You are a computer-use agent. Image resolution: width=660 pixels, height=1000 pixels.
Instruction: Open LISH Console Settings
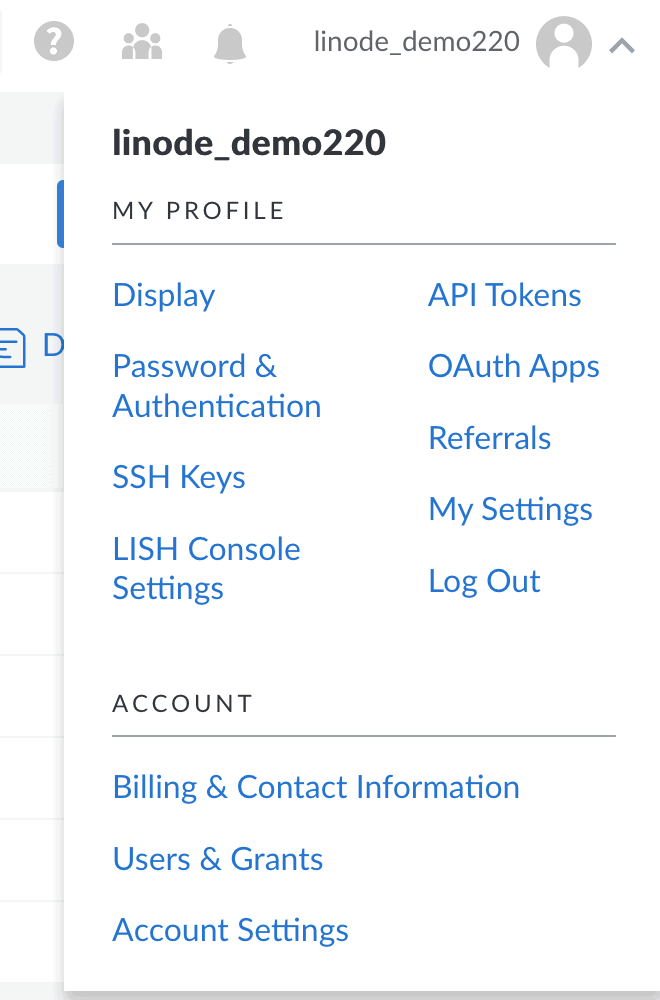[x=206, y=568]
